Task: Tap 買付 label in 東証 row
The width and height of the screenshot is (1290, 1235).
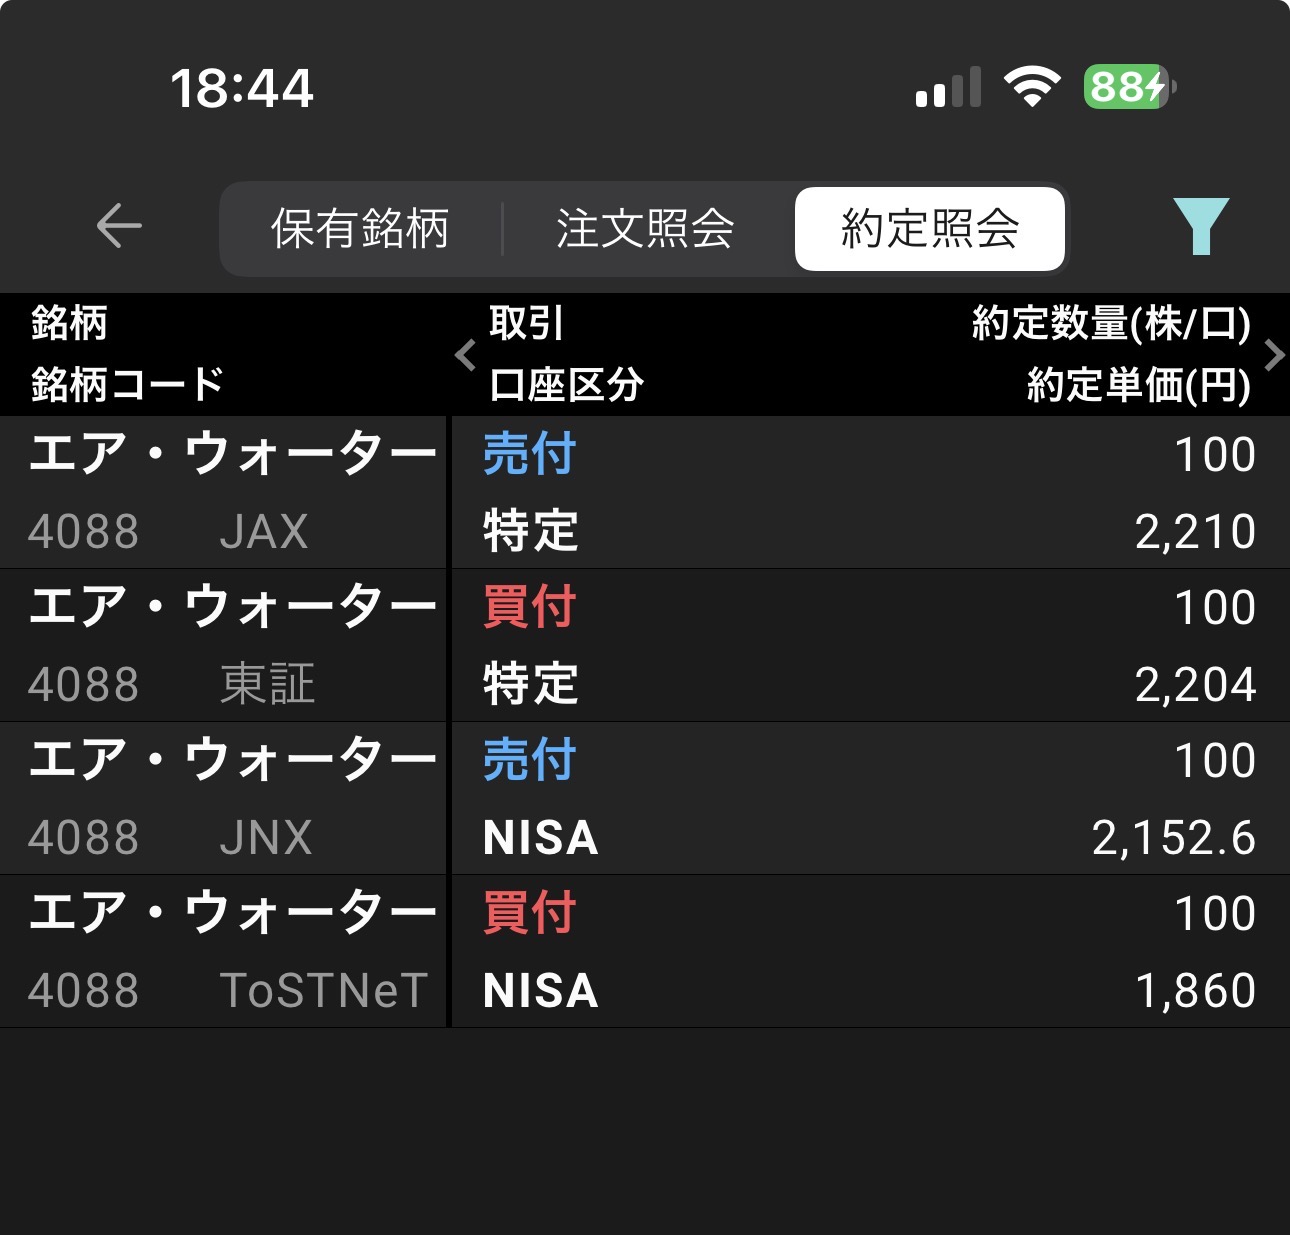Action: [529, 607]
